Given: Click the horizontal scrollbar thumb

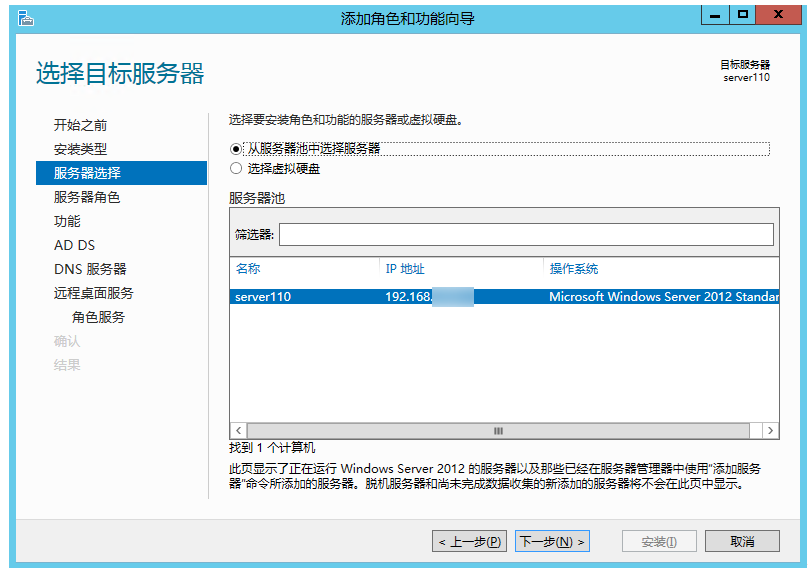Looking at the screenshot, I should tap(498, 430).
